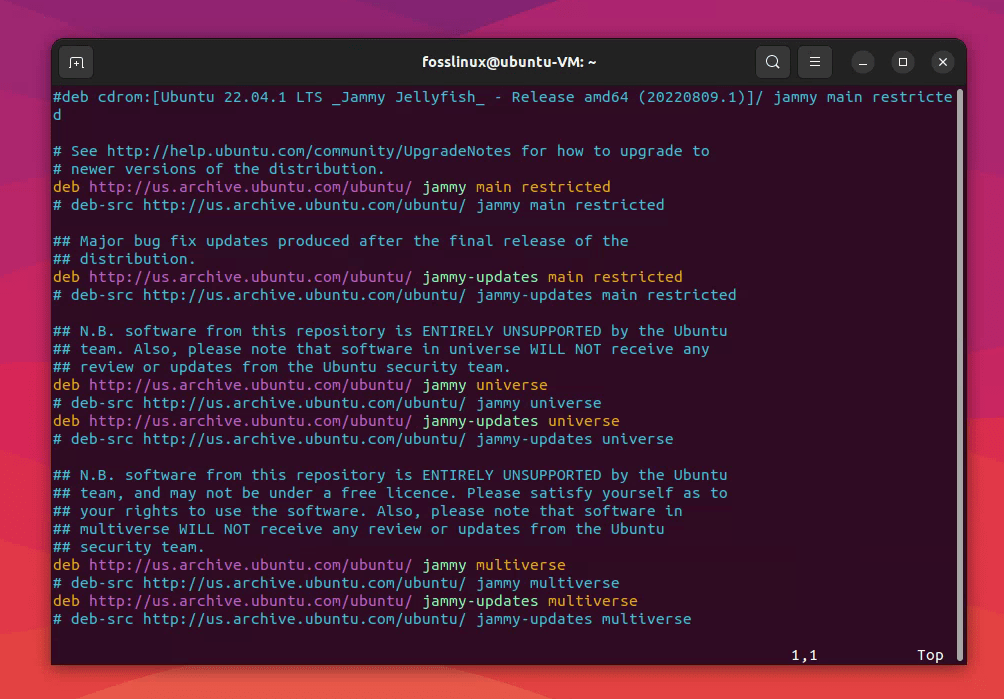Click deb jammy-updates main restricted line
This screenshot has height=699, width=1004.
pyautogui.click(x=368, y=277)
